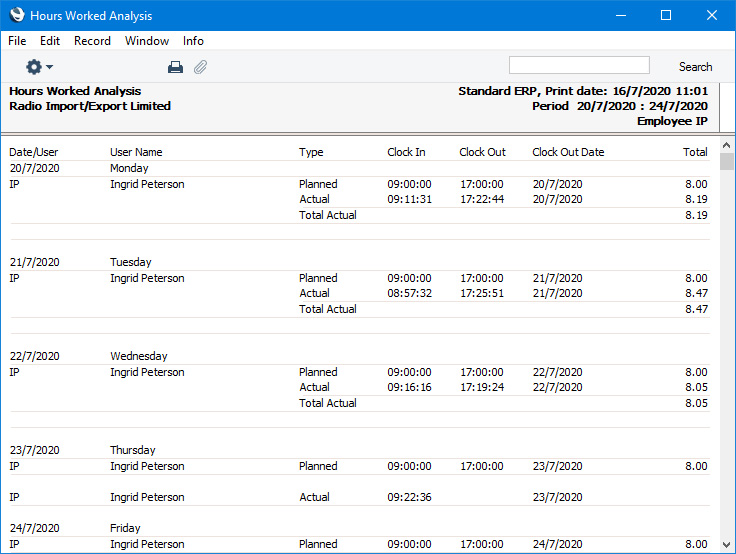The width and height of the screenshot is (736, 554).
Task: Click Monday's Total Actual label
Action: (x=328, y=215)
